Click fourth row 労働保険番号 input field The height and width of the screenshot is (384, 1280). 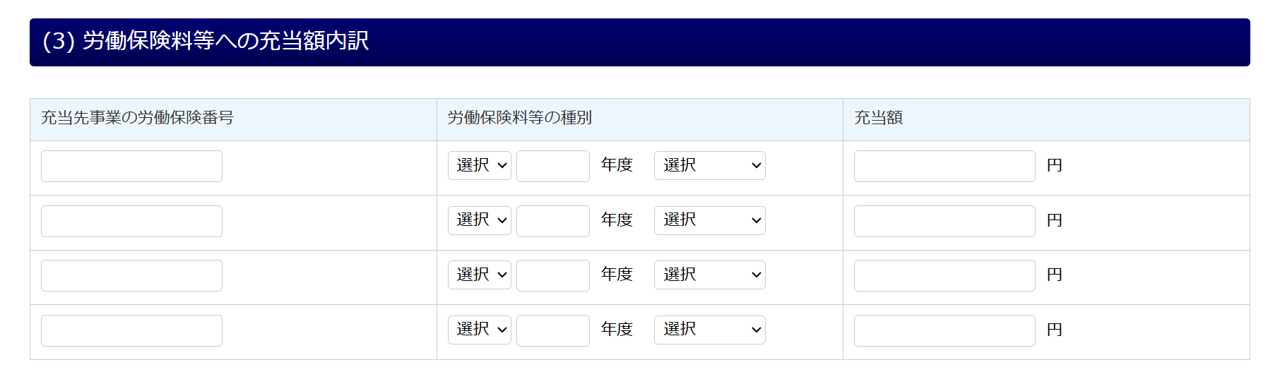point(132,330)
